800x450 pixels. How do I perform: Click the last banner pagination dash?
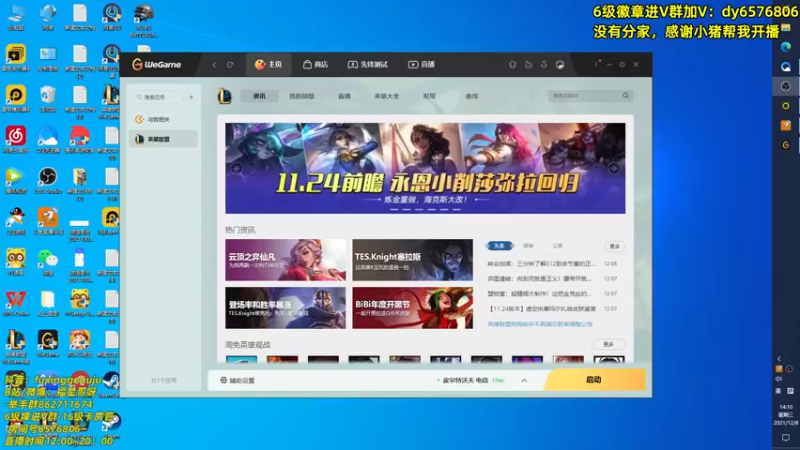pos(457,209)
